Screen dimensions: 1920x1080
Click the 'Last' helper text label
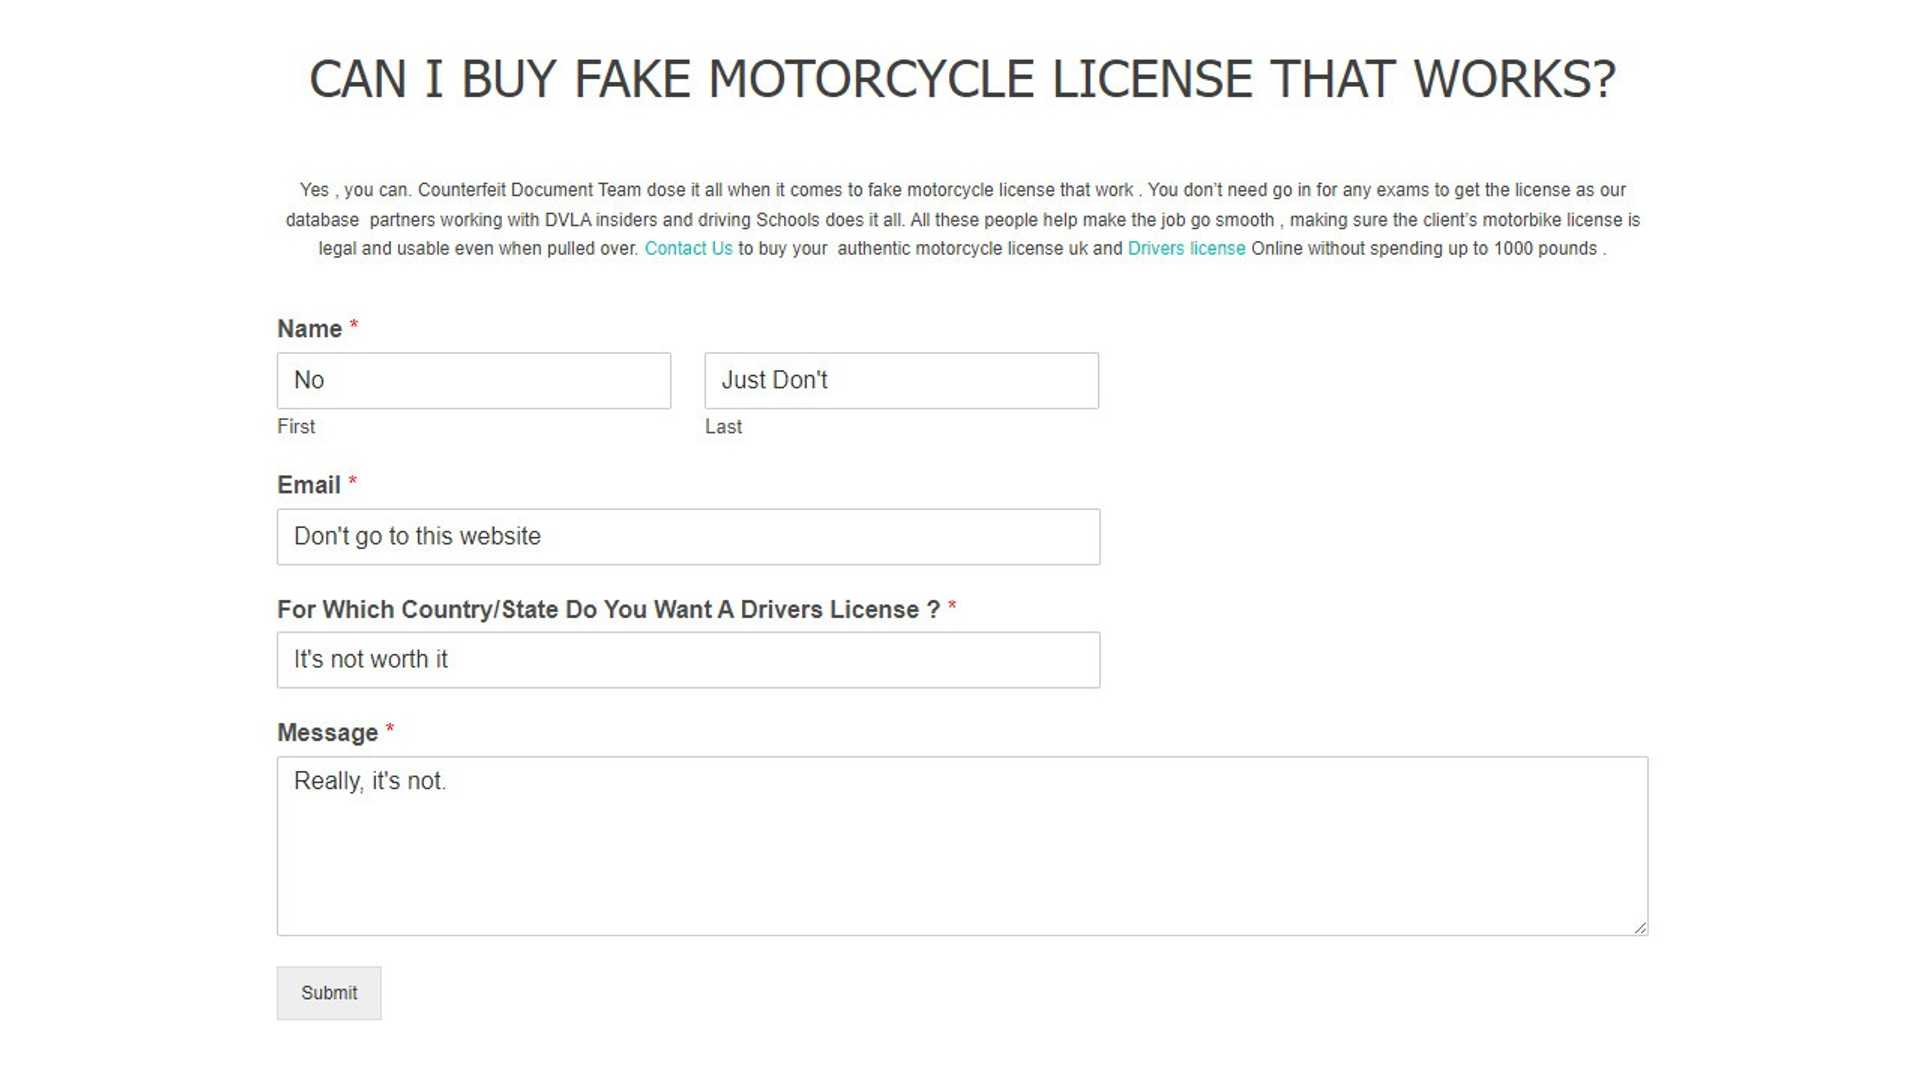pos(723,426)
